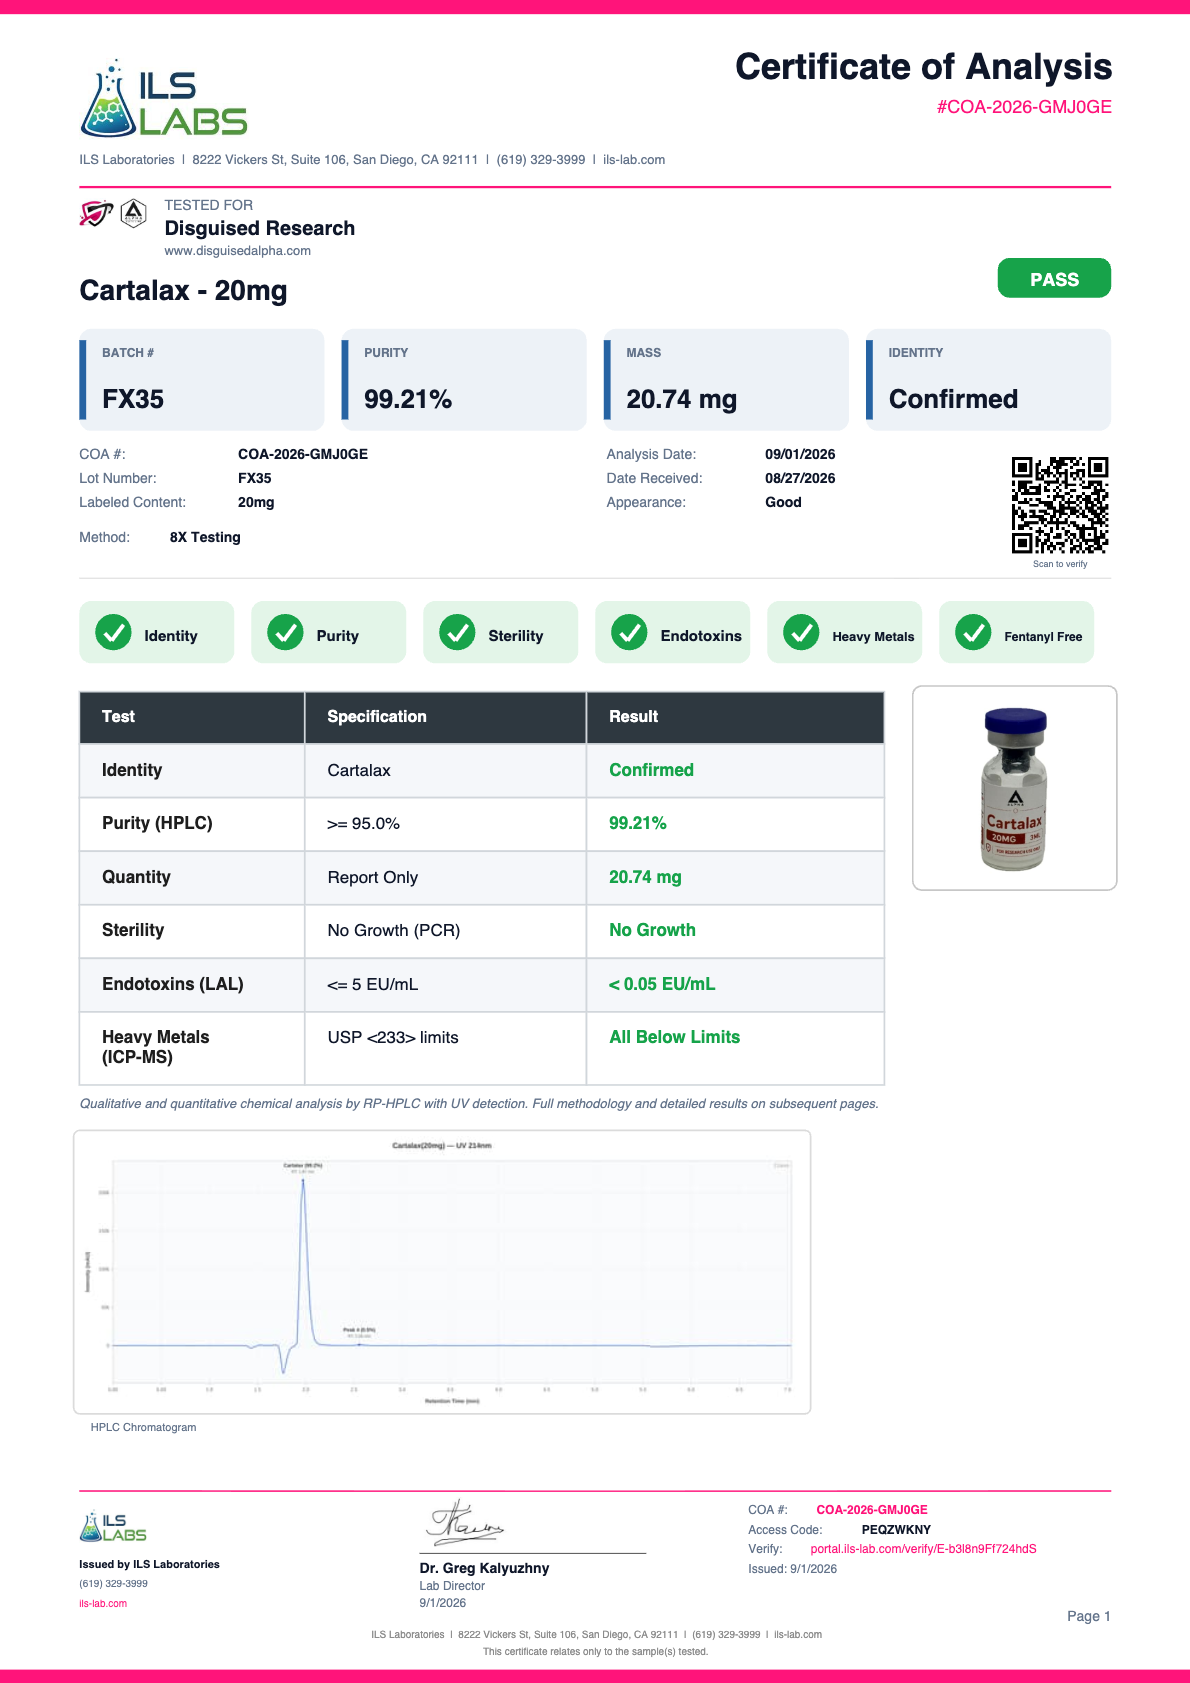Select the Identity Confirmed summary card
The image size is (1190, 1683).
coord(988,380)
